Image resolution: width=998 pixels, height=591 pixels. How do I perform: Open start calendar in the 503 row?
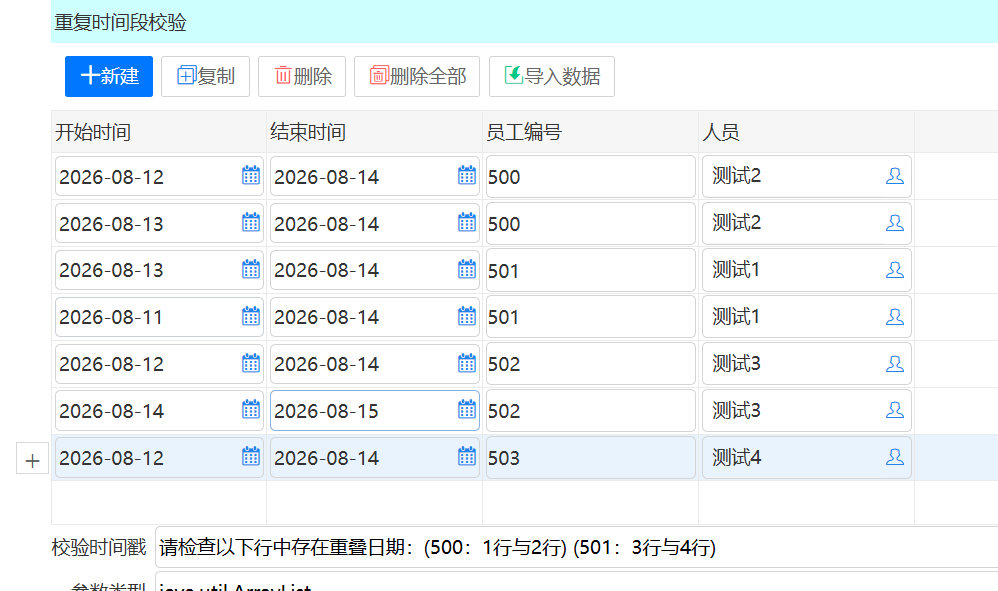(251, 457)
